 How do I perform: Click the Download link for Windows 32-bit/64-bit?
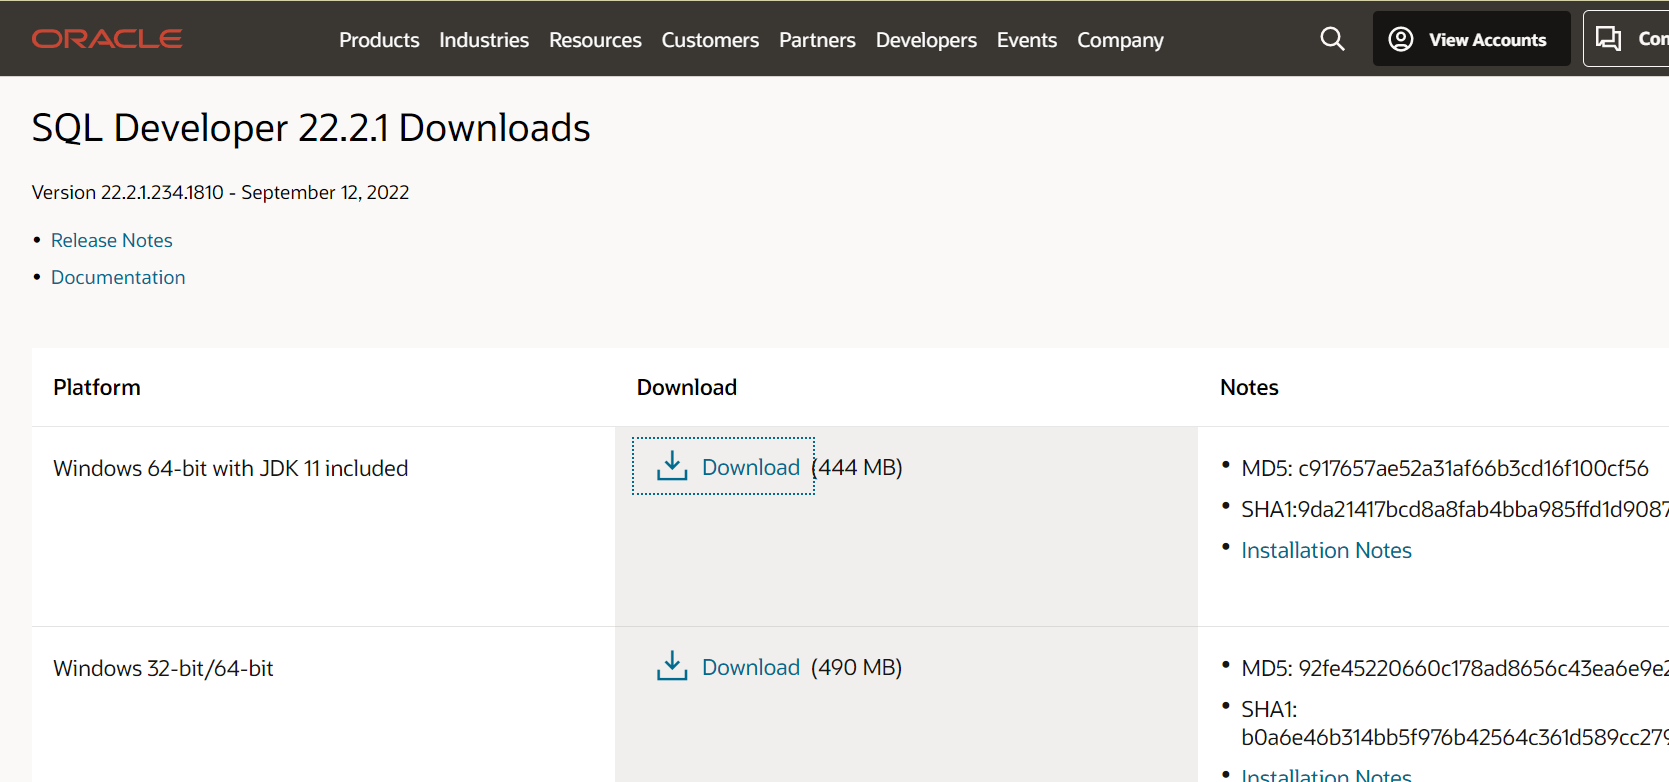coord(751,667)
